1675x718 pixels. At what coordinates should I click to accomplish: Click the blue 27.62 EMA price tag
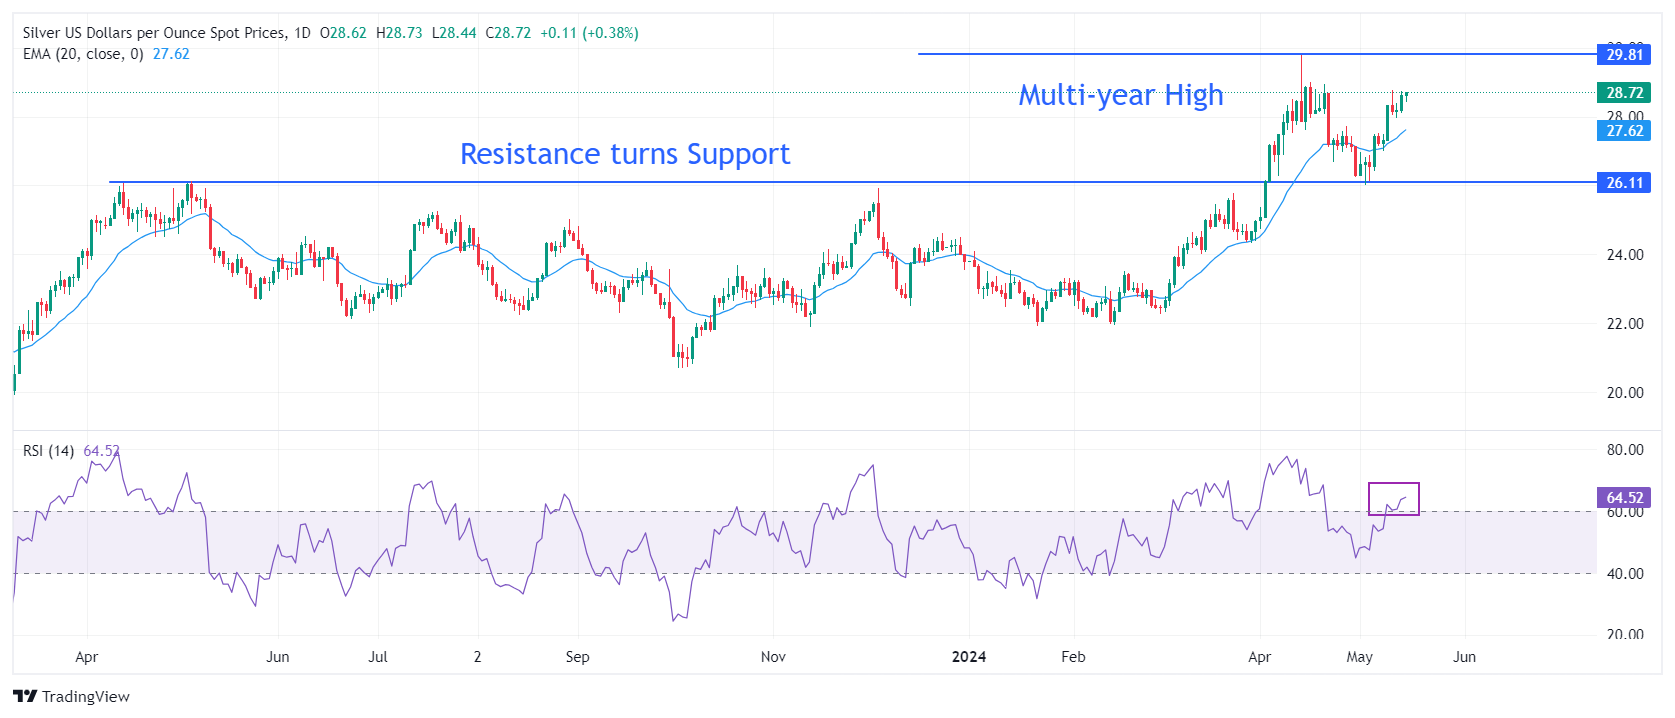(x=1624, y=131)
